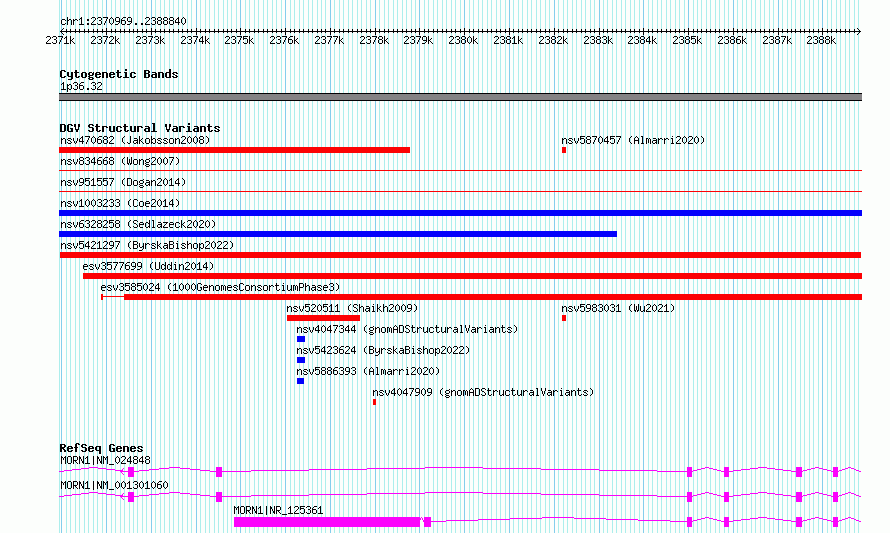Click the 2382k ruler tick label
Viewport: 890px width, 533px height.
pos(553,41)
